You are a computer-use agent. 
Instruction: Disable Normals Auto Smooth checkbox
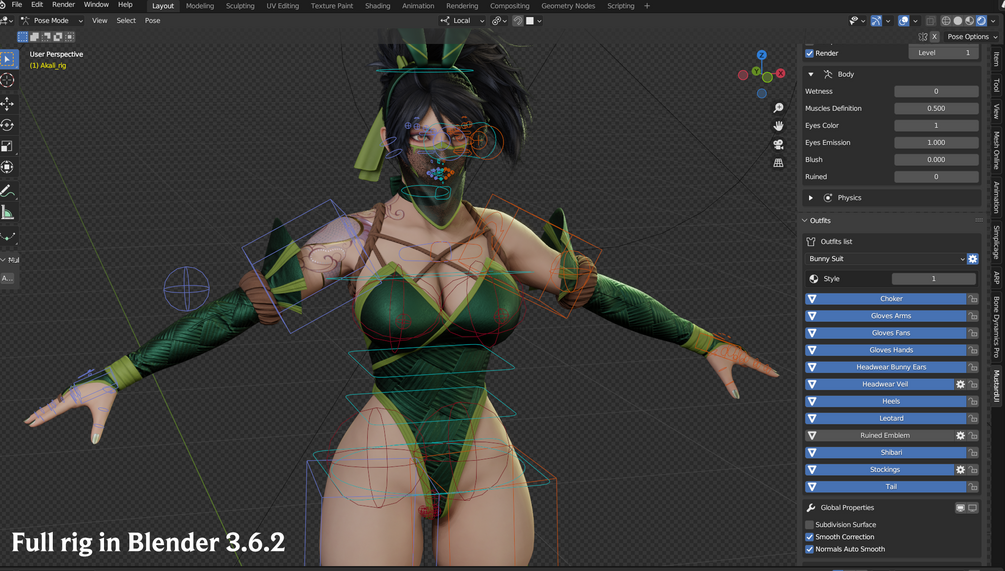click(x=810, y=549)
